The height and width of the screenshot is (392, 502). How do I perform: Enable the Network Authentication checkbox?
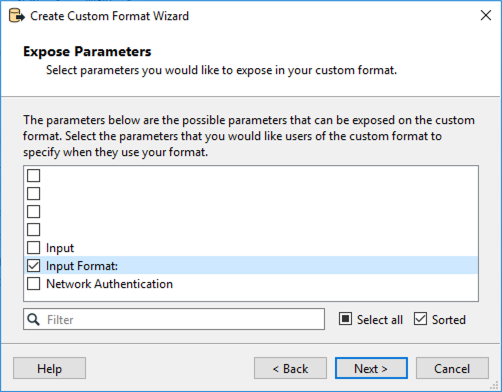[x=34, y=284]
